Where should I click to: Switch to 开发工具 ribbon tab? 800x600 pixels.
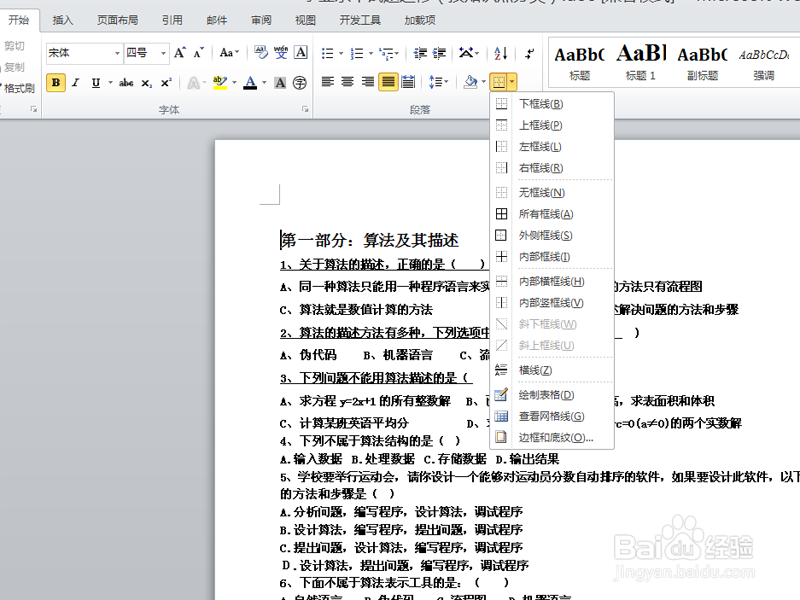360,20
